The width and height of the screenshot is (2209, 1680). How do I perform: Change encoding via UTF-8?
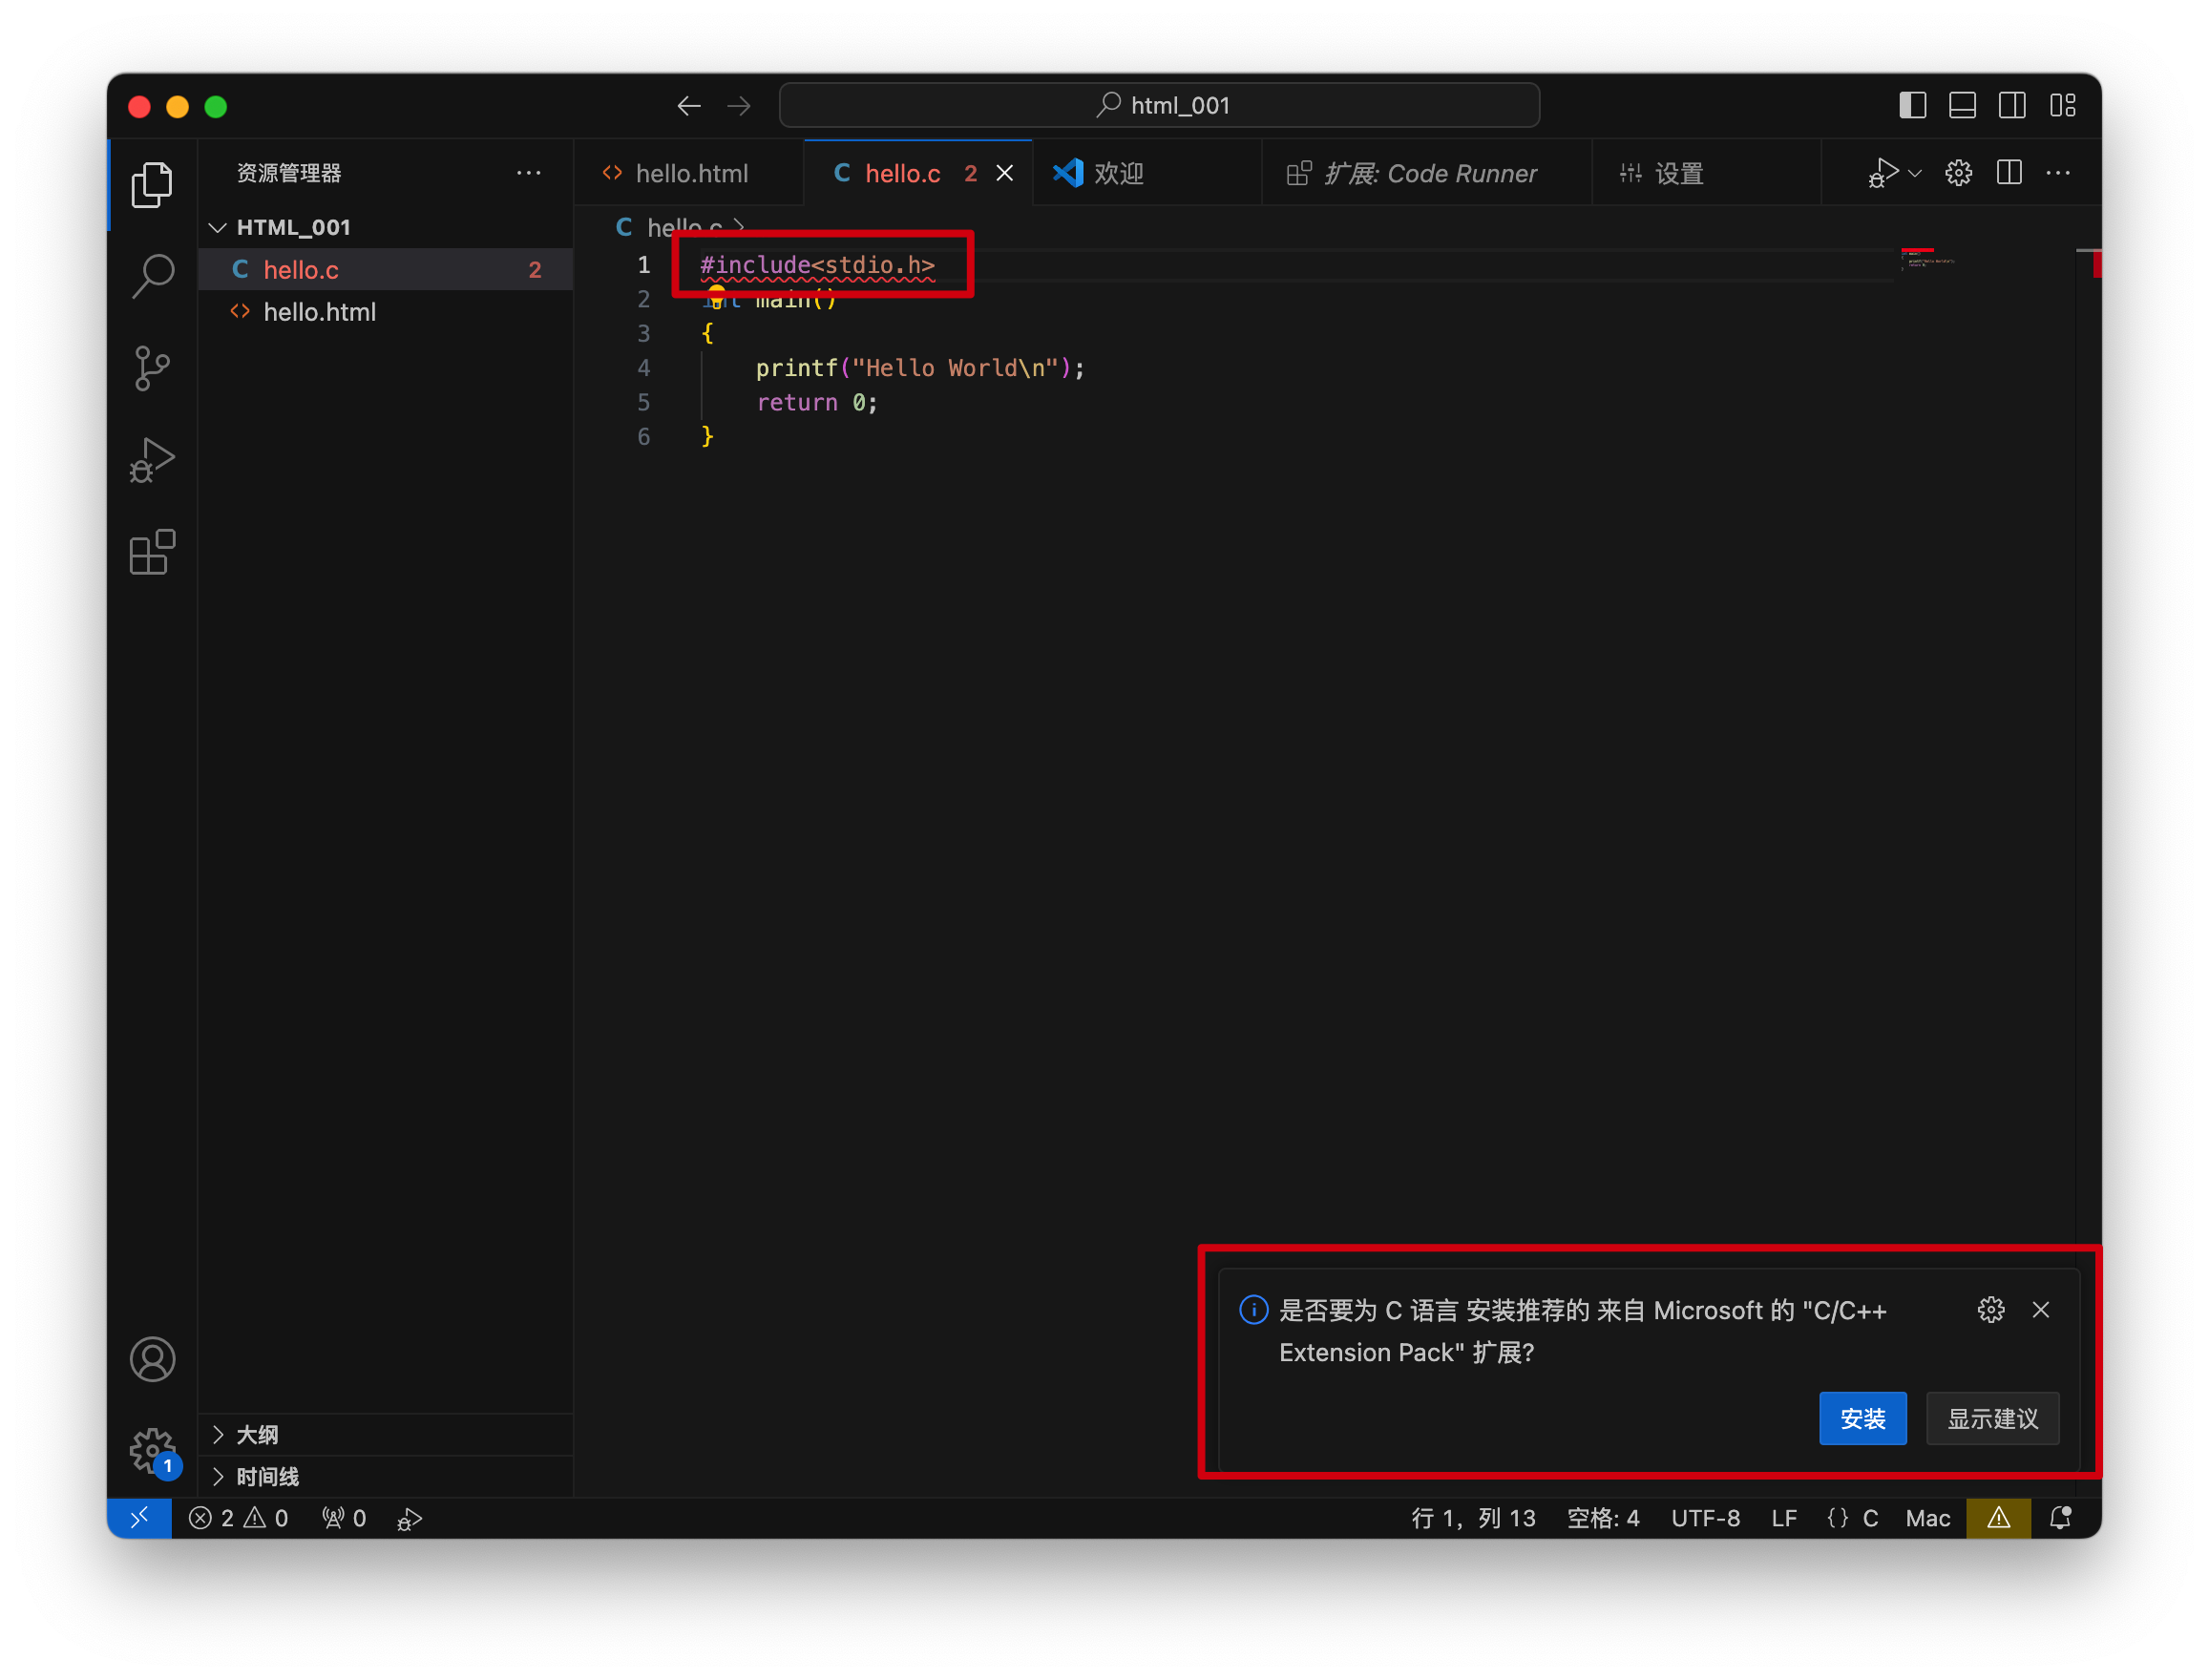pyautogui.click(x=1705, y=1519)
